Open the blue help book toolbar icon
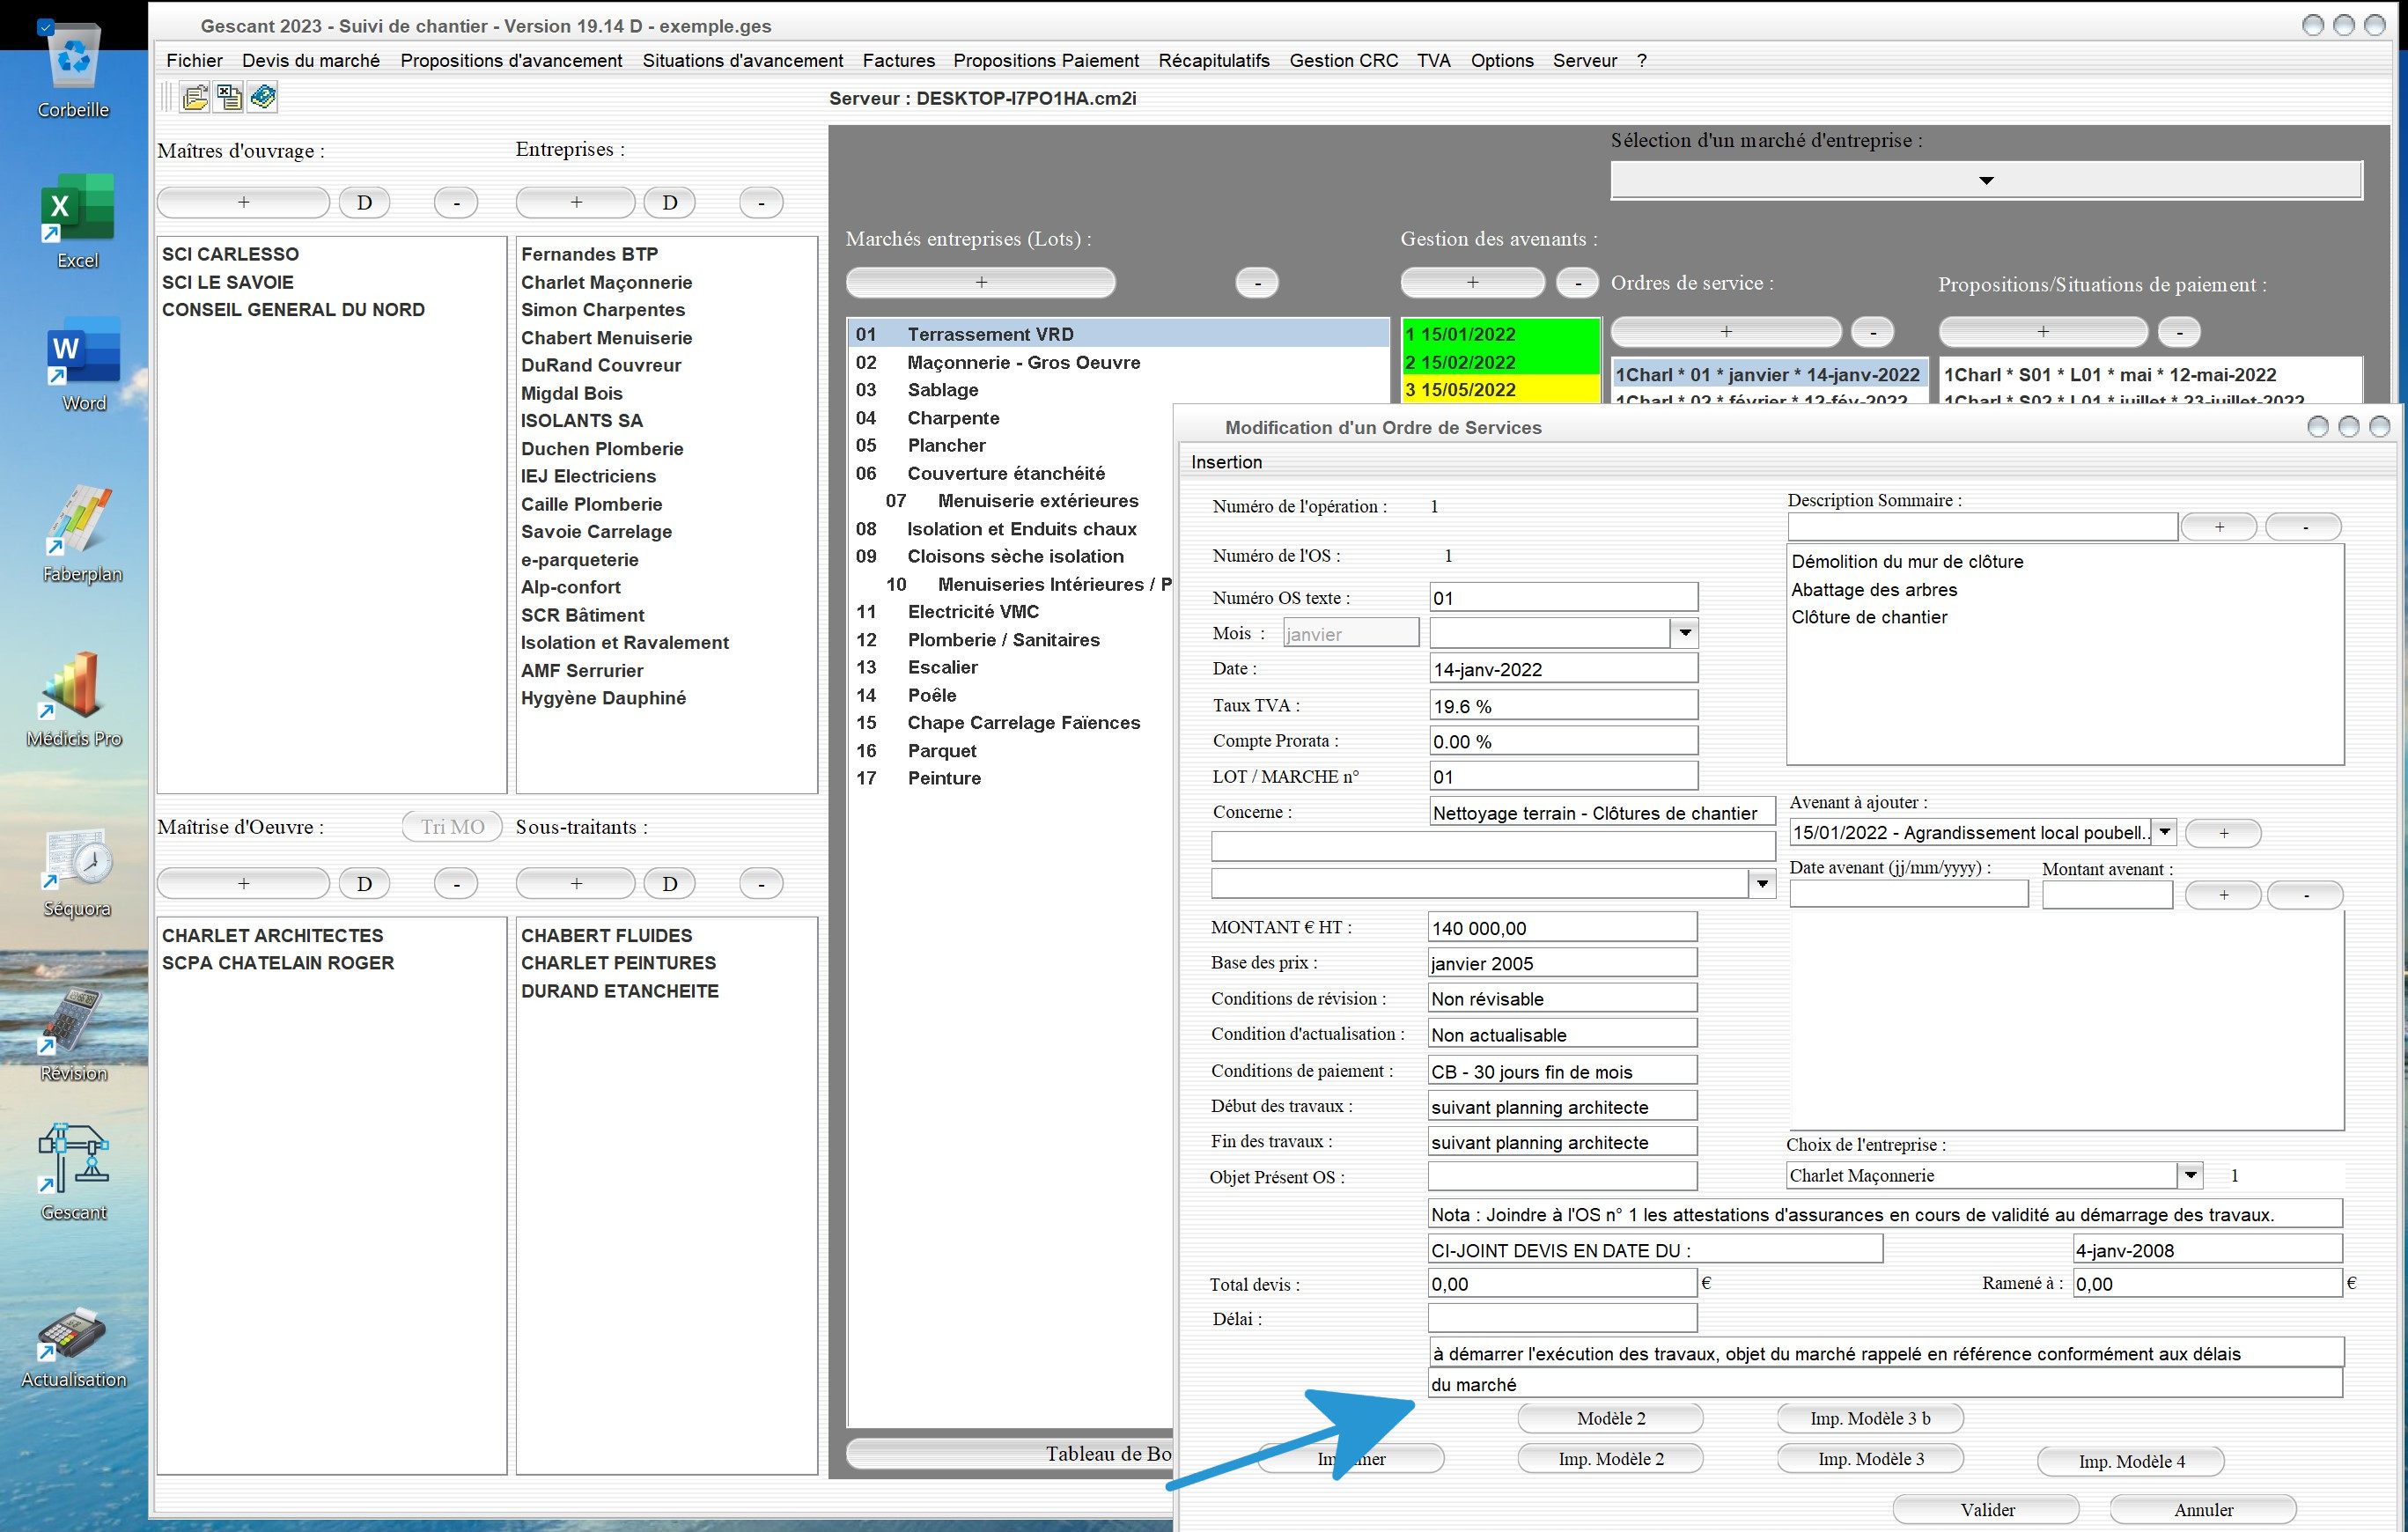 click(263, 97)
